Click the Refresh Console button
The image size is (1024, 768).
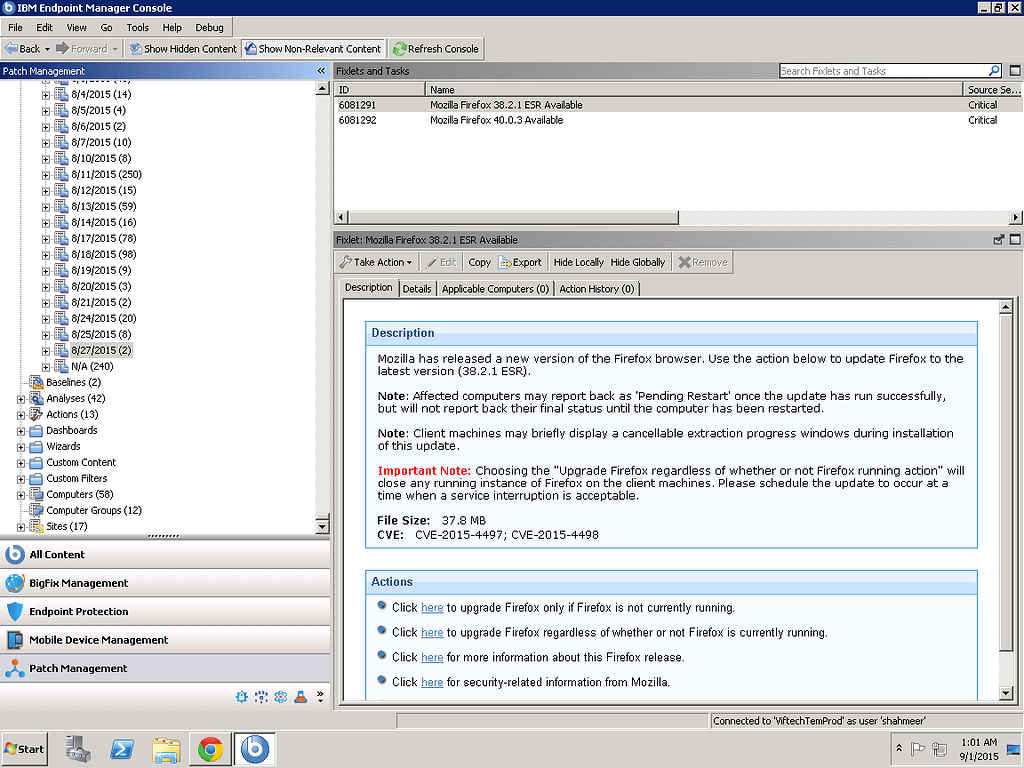coord(436,49)
